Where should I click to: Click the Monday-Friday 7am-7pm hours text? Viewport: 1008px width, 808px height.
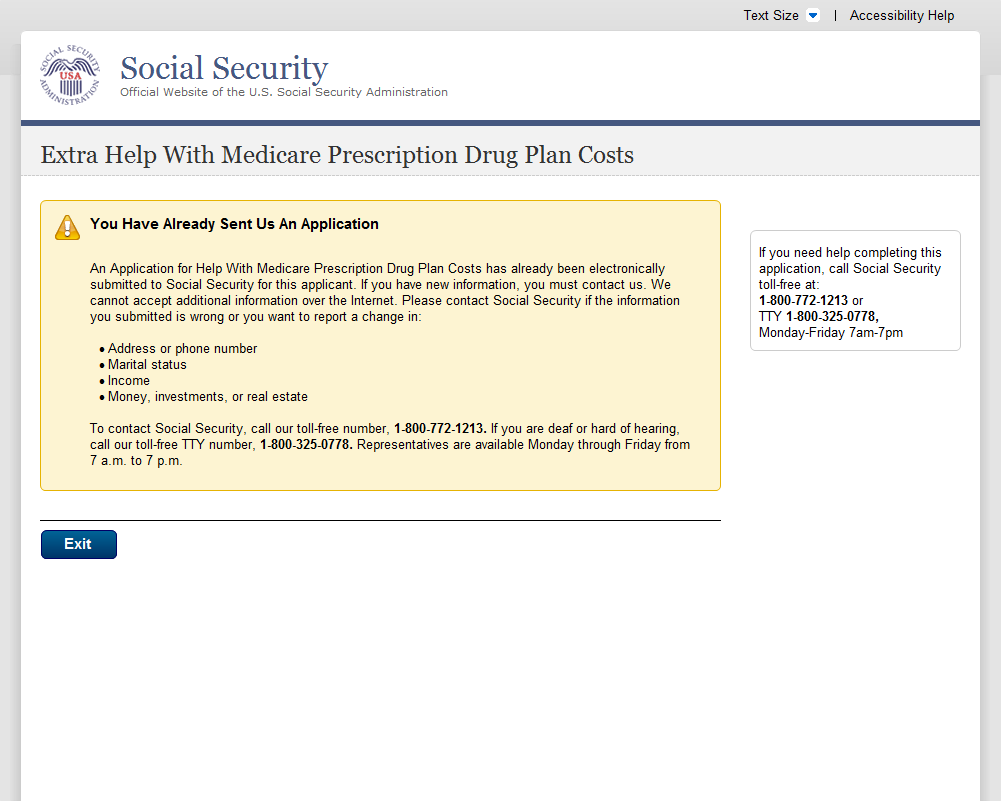tap(830, 333)
